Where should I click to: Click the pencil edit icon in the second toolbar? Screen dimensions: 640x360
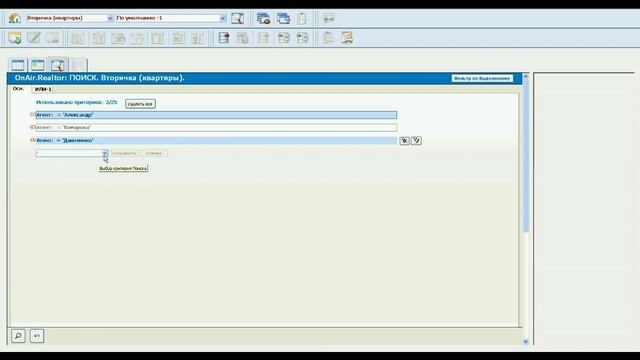coord(34,38)
